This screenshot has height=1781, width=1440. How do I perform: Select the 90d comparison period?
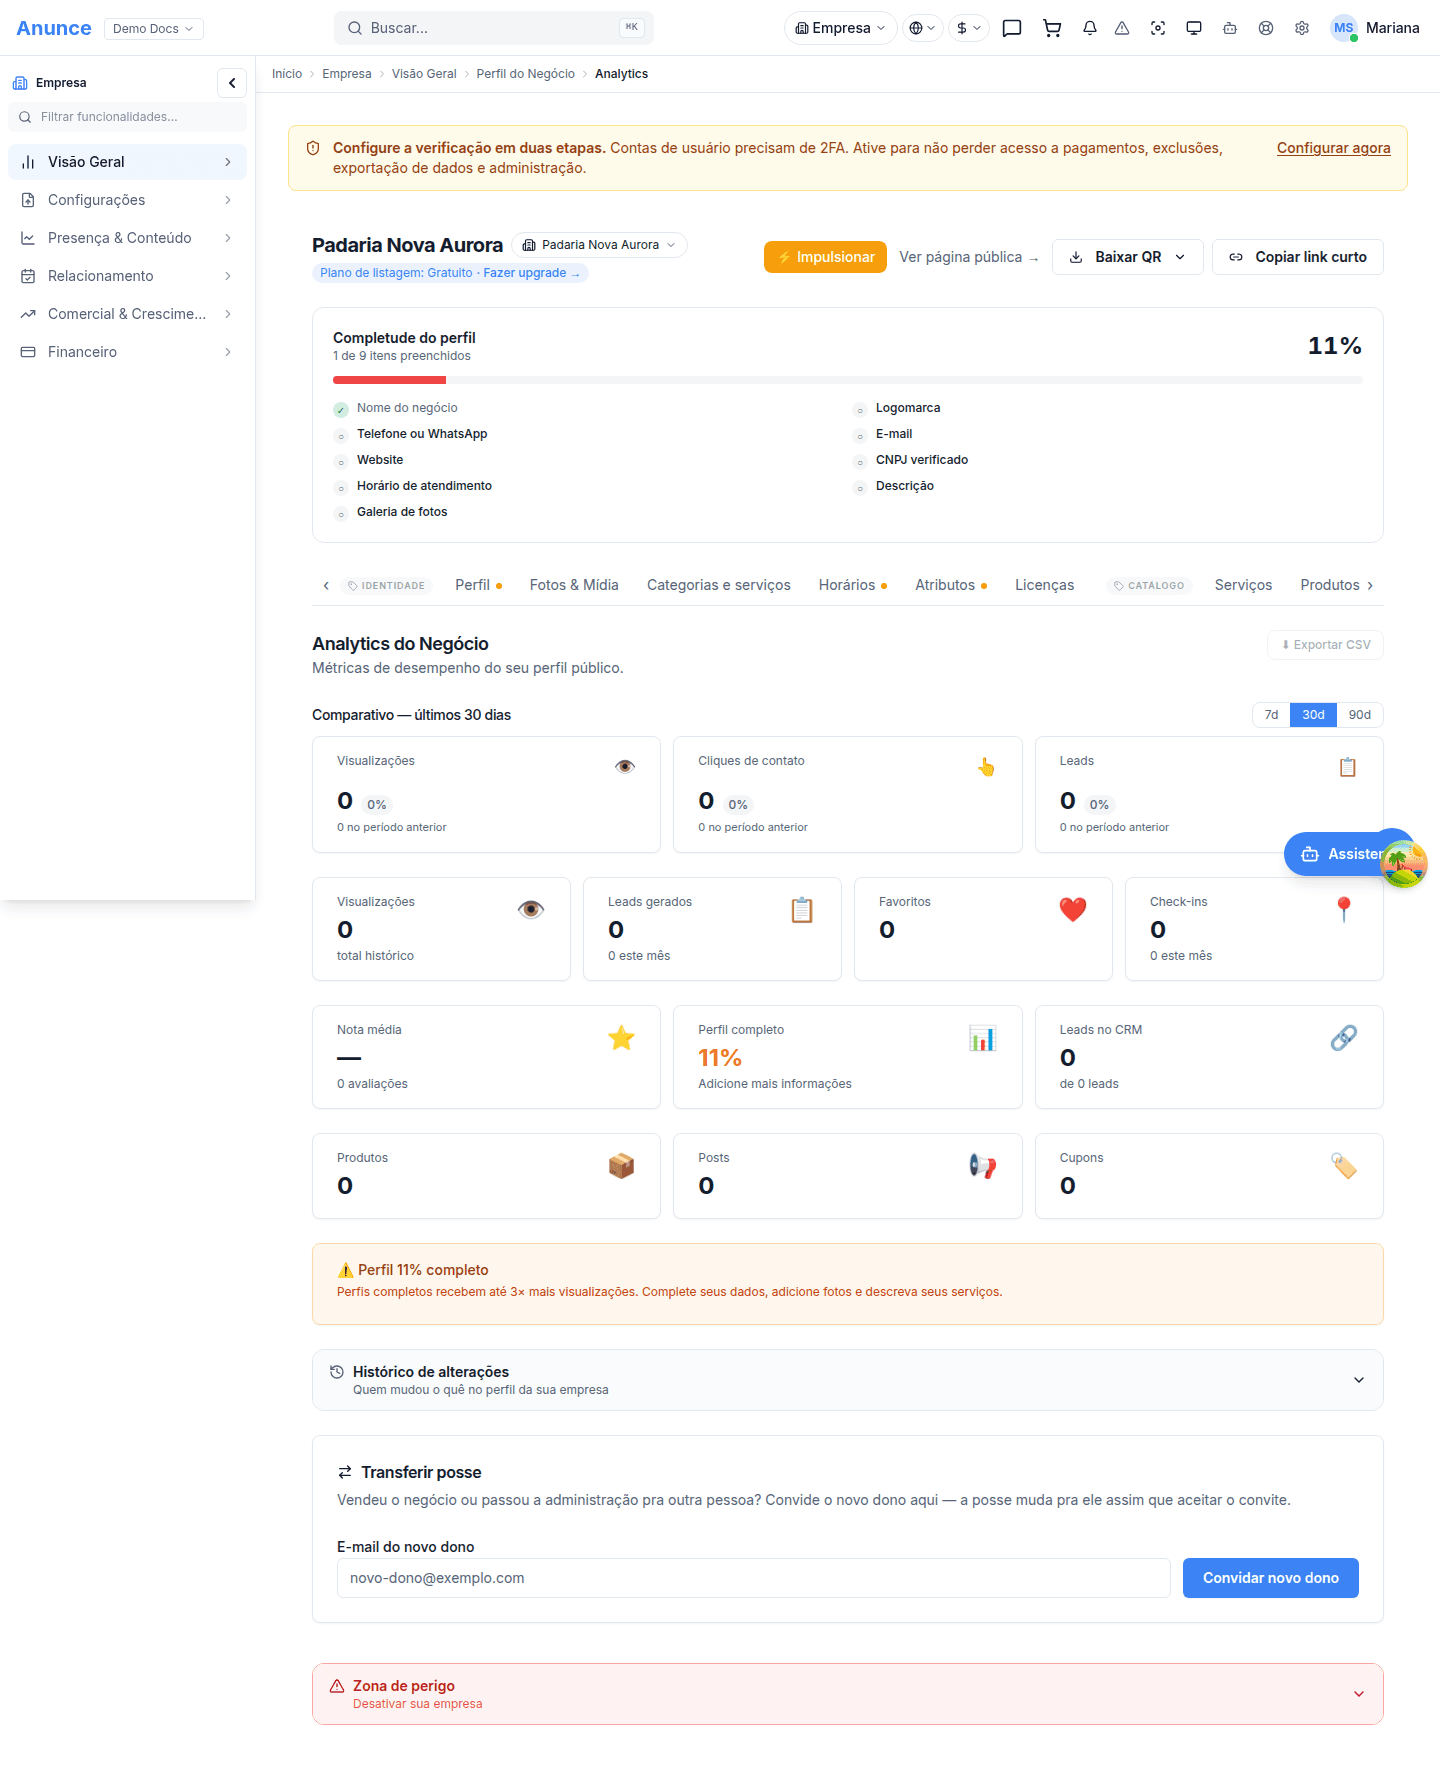pyautogui.click(x=1360, y=715)
